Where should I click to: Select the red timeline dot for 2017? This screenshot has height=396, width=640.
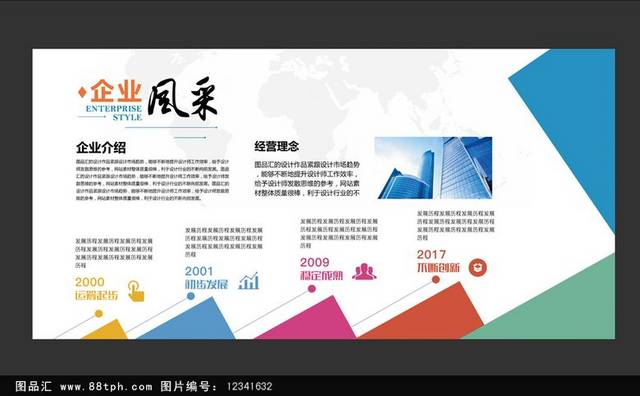click(436, 280)
